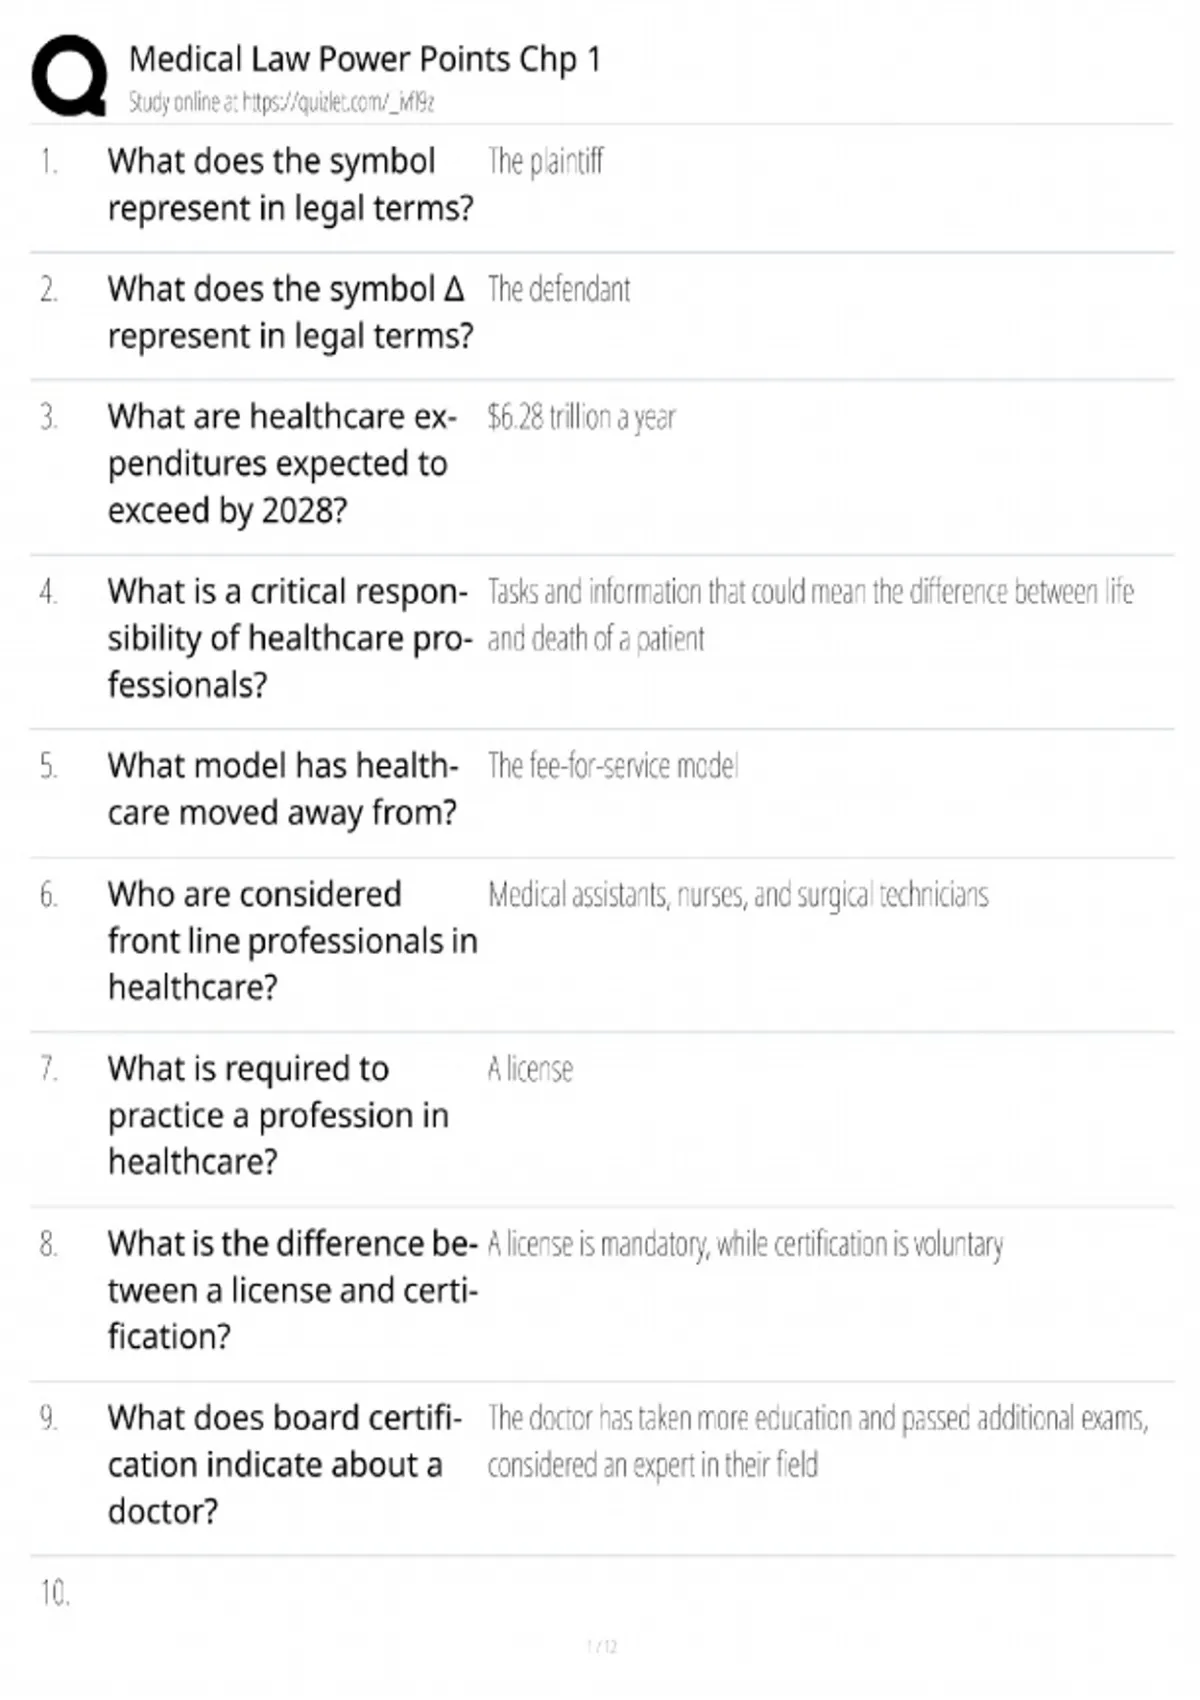The height and width of the screenshot is (1700, 1200).
Task: Click 'The fee-for-service model' answer
Action: (613, 766)
